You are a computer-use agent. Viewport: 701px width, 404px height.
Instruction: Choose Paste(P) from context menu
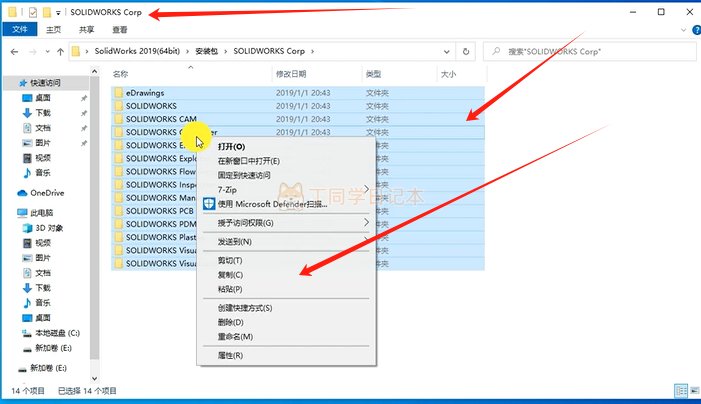pyautogui.click(x=286, y=289)
